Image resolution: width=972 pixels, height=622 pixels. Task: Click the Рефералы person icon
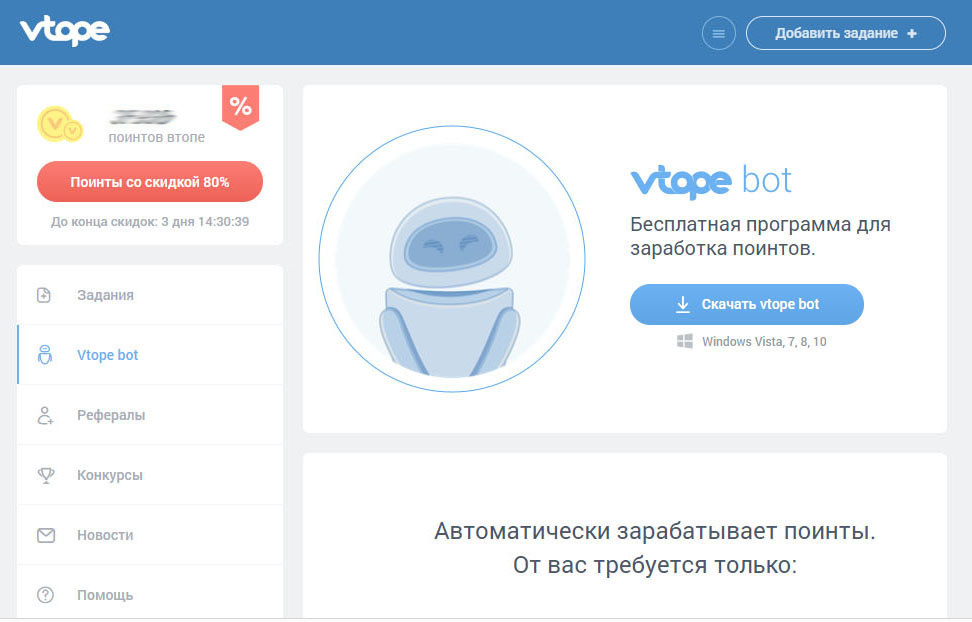(43, 414)
